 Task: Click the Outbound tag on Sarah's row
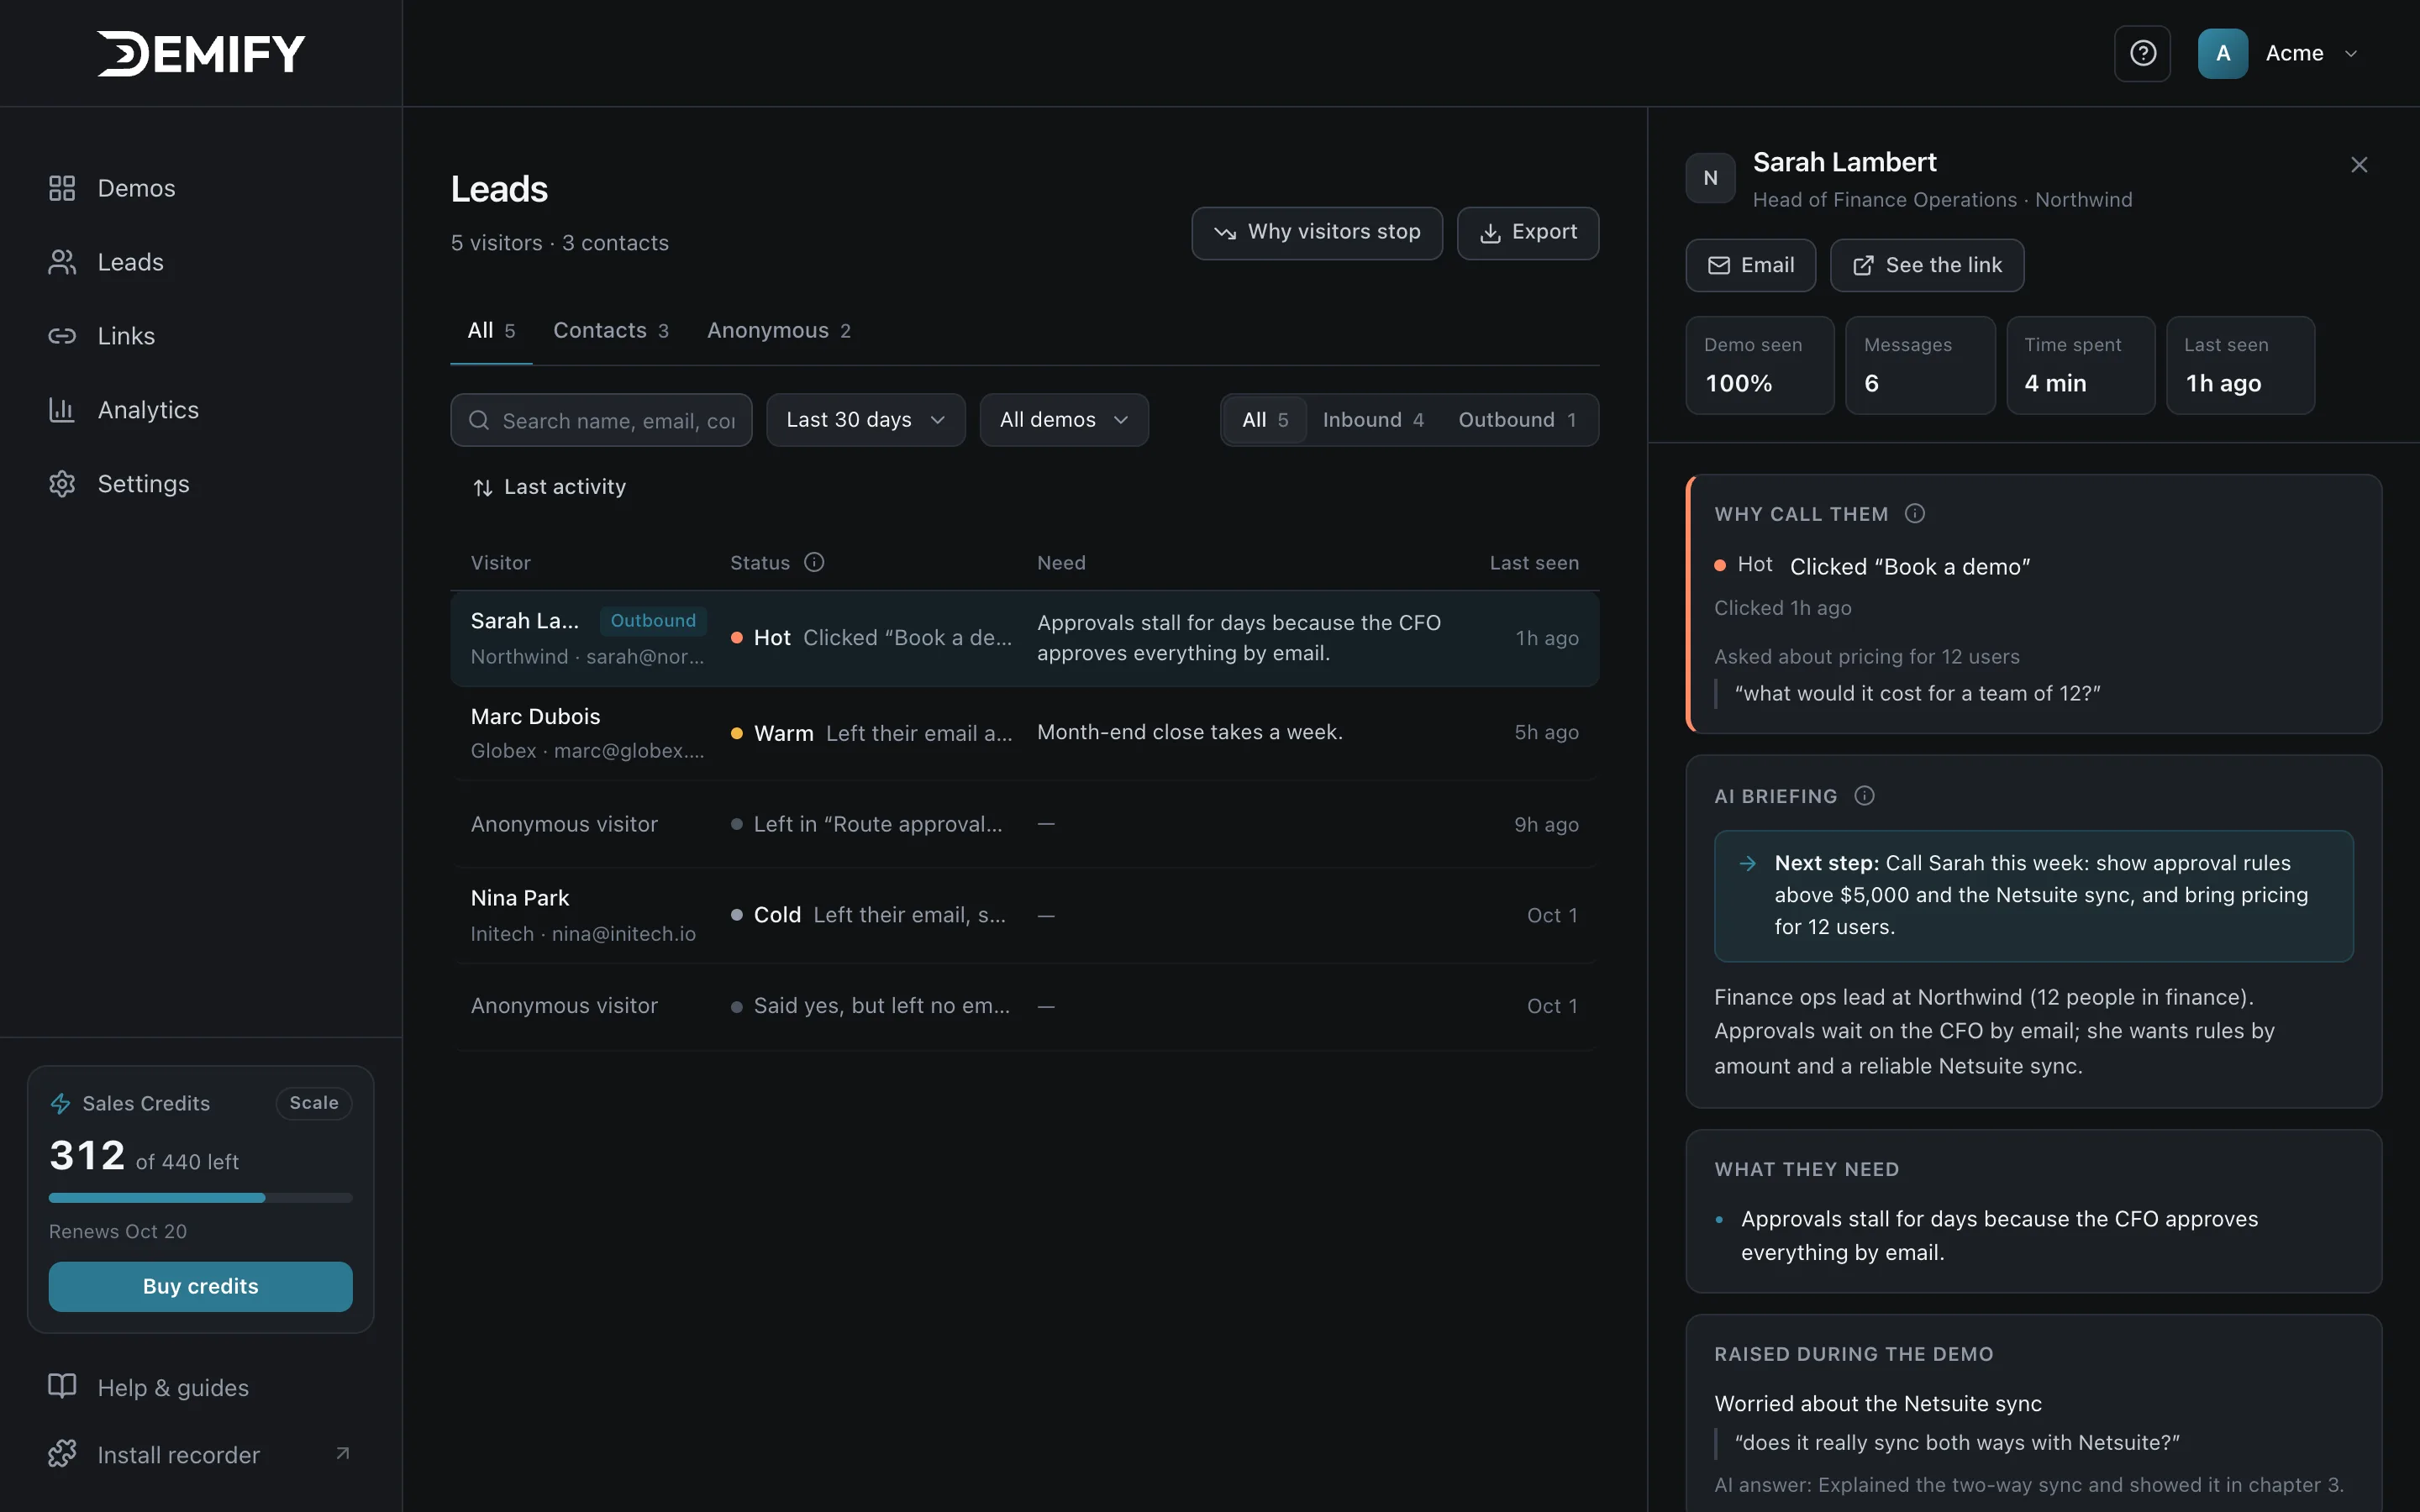(x=653, y=621)
